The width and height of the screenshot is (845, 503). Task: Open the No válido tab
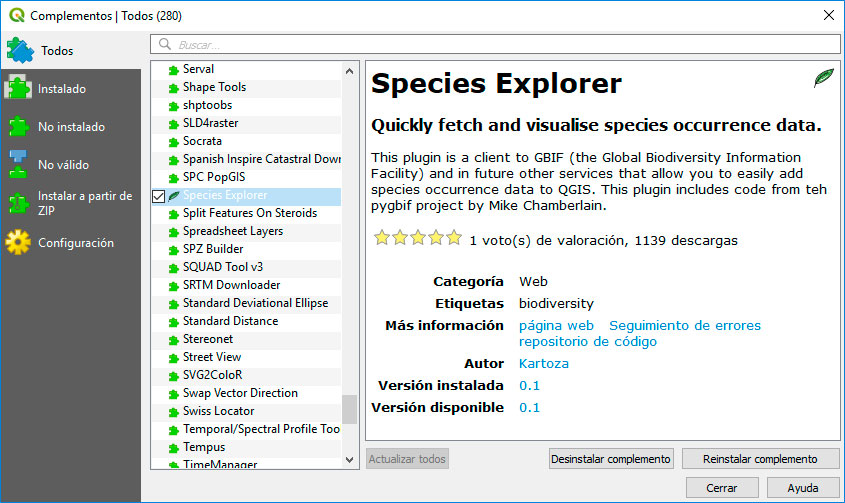tap(71, 164)
